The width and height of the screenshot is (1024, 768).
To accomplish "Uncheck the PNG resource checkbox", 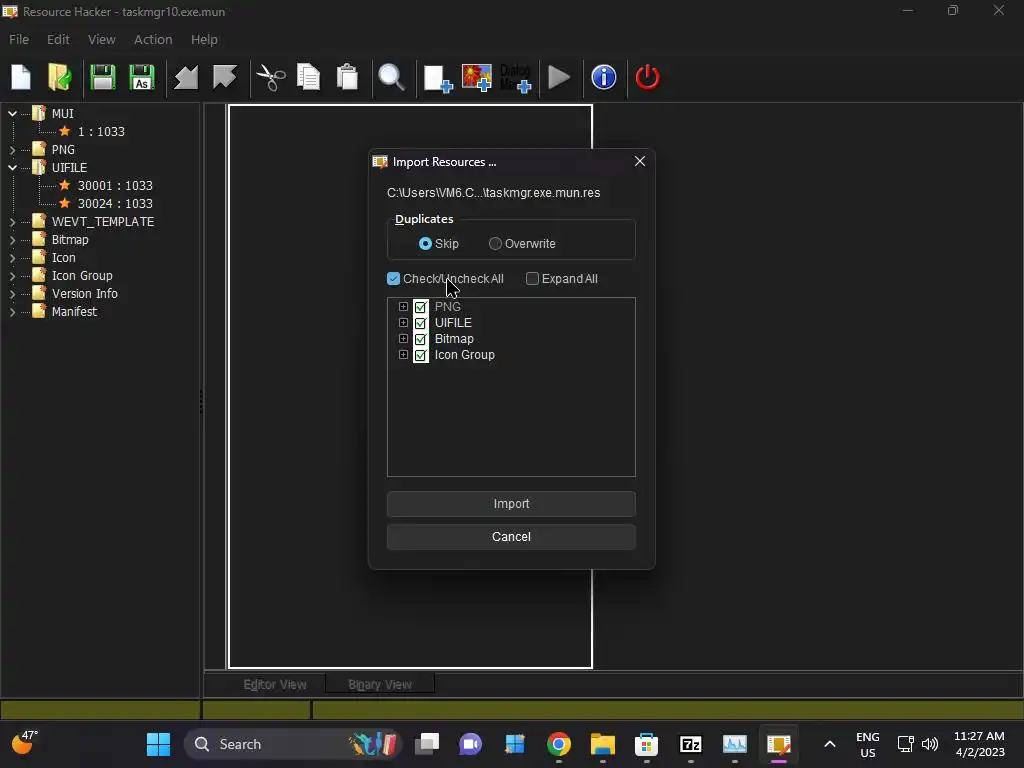I will click(421, 307).
